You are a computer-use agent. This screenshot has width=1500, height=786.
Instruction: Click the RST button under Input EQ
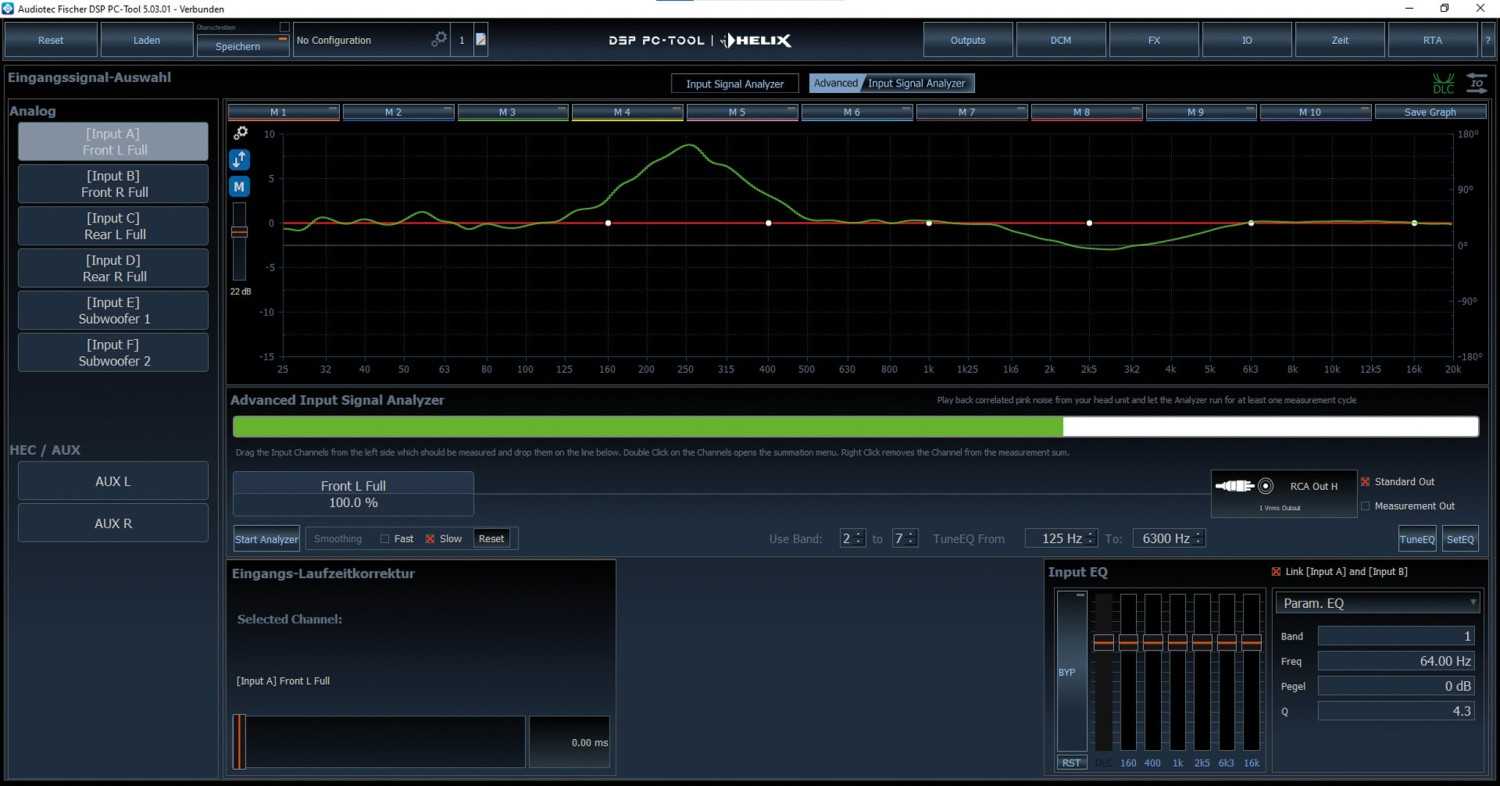tap(1071, 763)
